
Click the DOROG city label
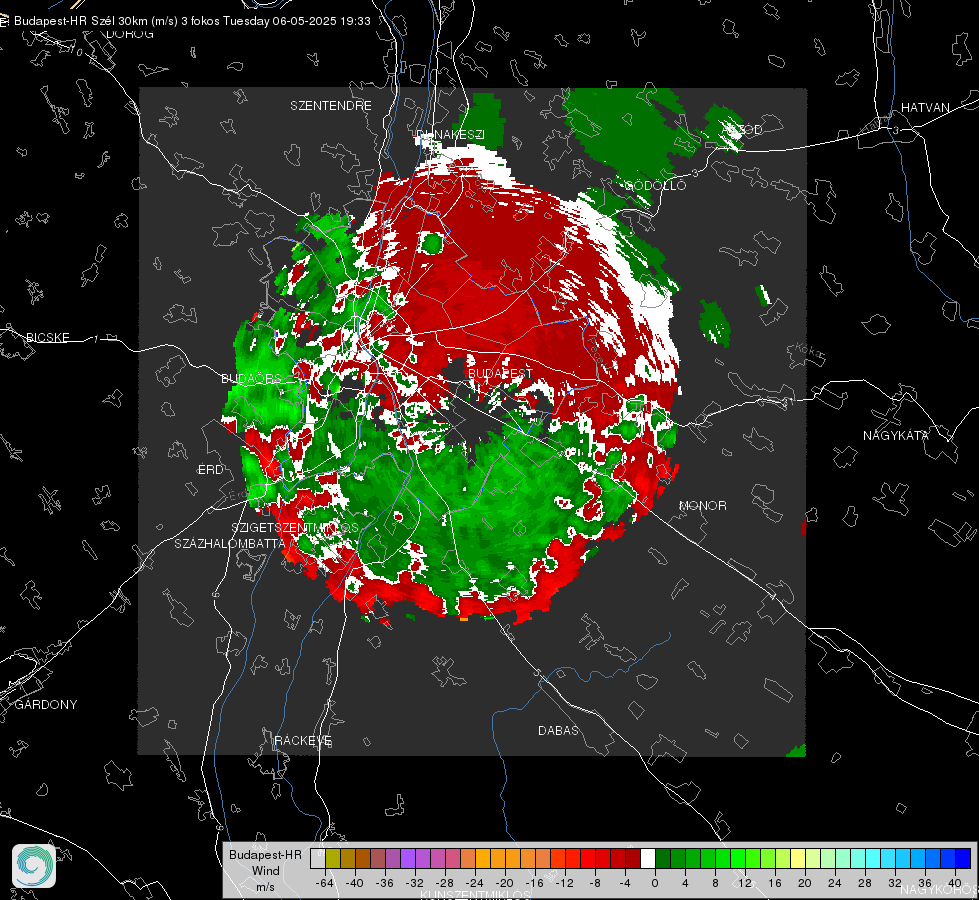[130, 34]
